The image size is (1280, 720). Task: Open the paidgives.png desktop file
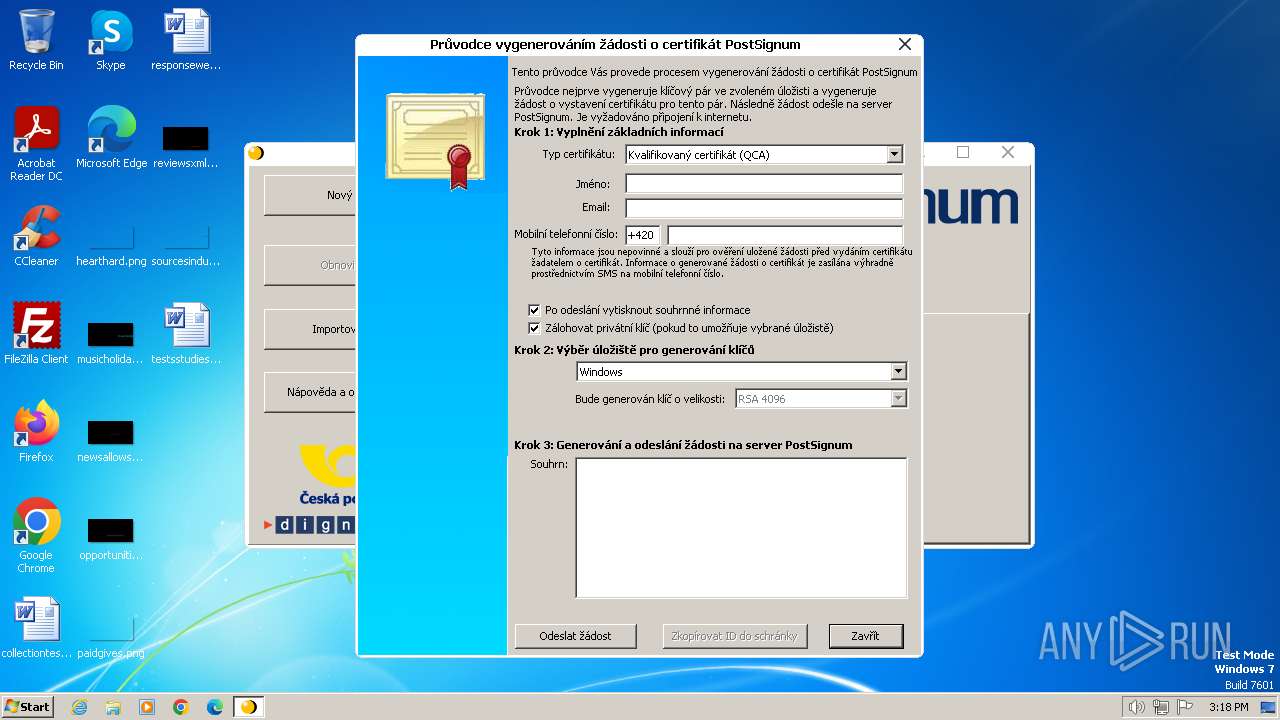pos(111,638)
